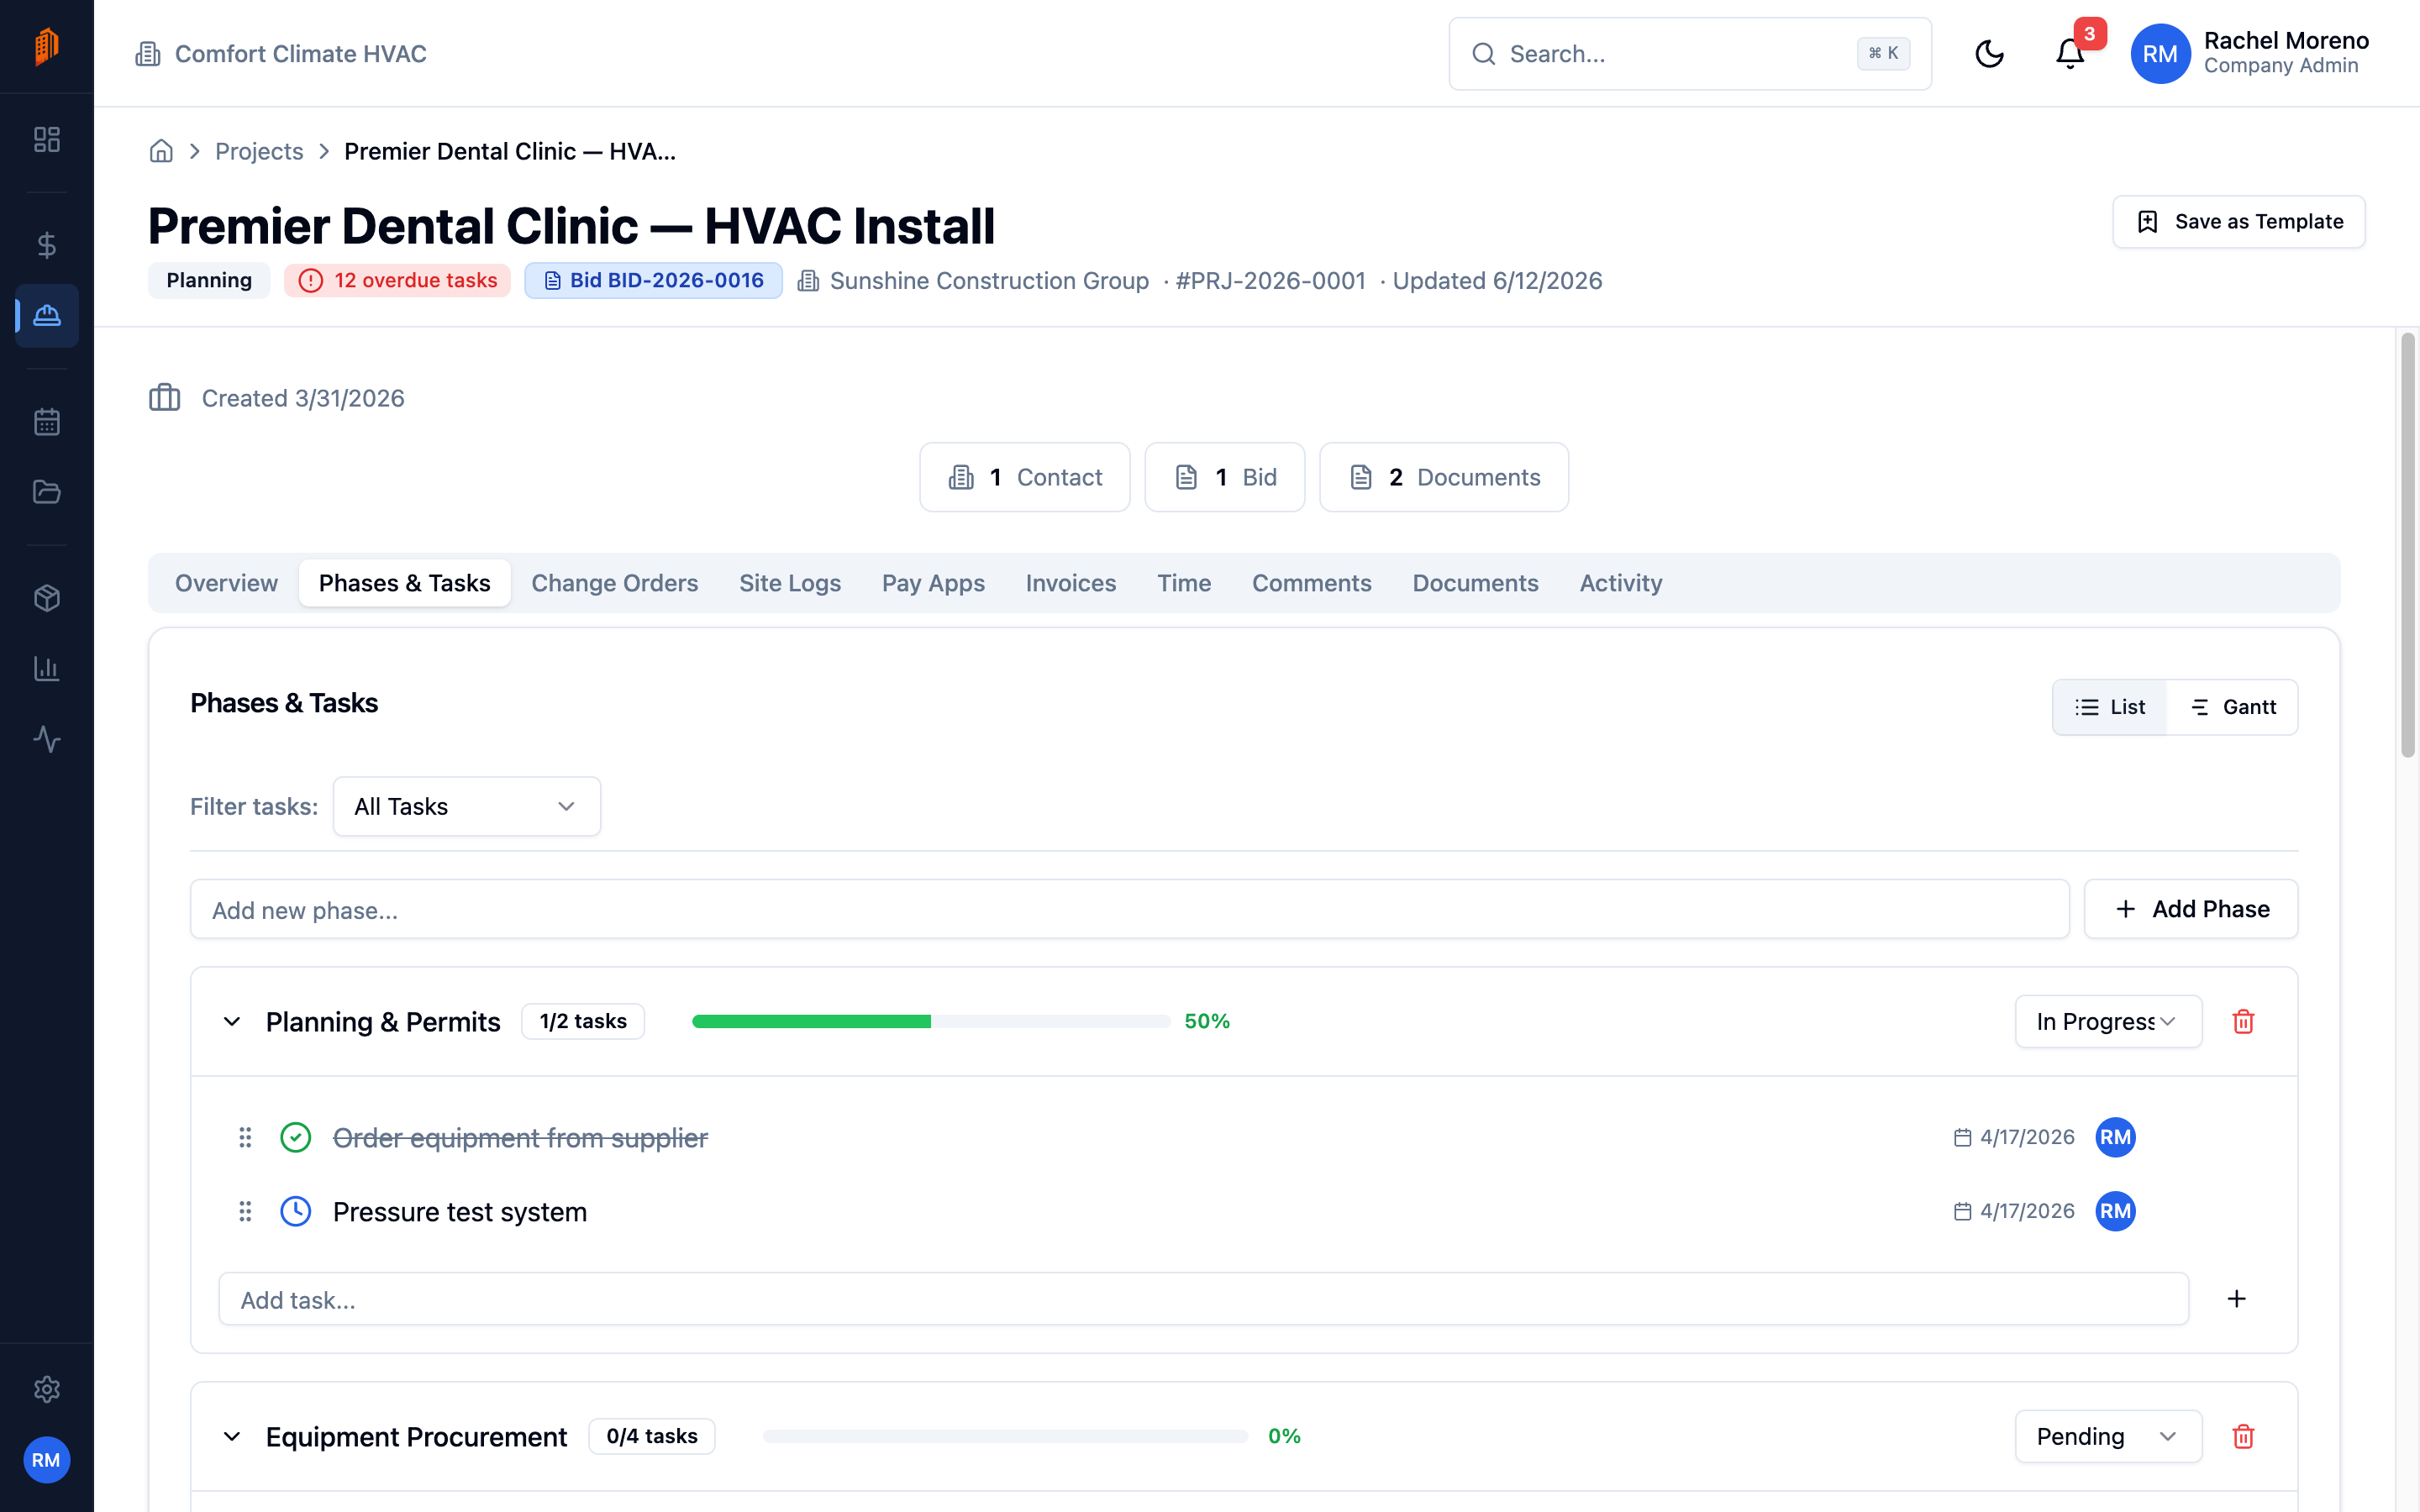This screenshot has height=1512, width=2420.
Task: Open the dollar sign finance sidebar icon
Action: (47, 245)
